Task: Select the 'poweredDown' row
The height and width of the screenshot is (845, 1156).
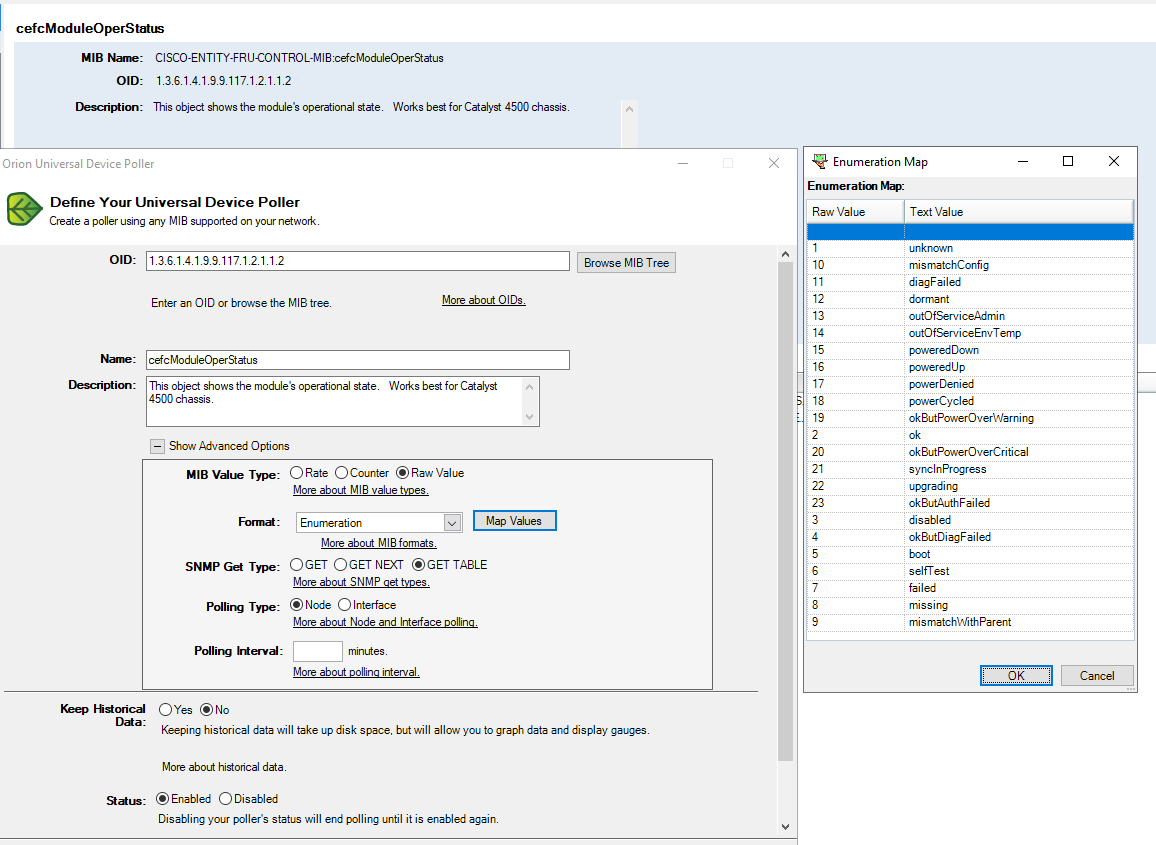Action: (x=970, y=350)
